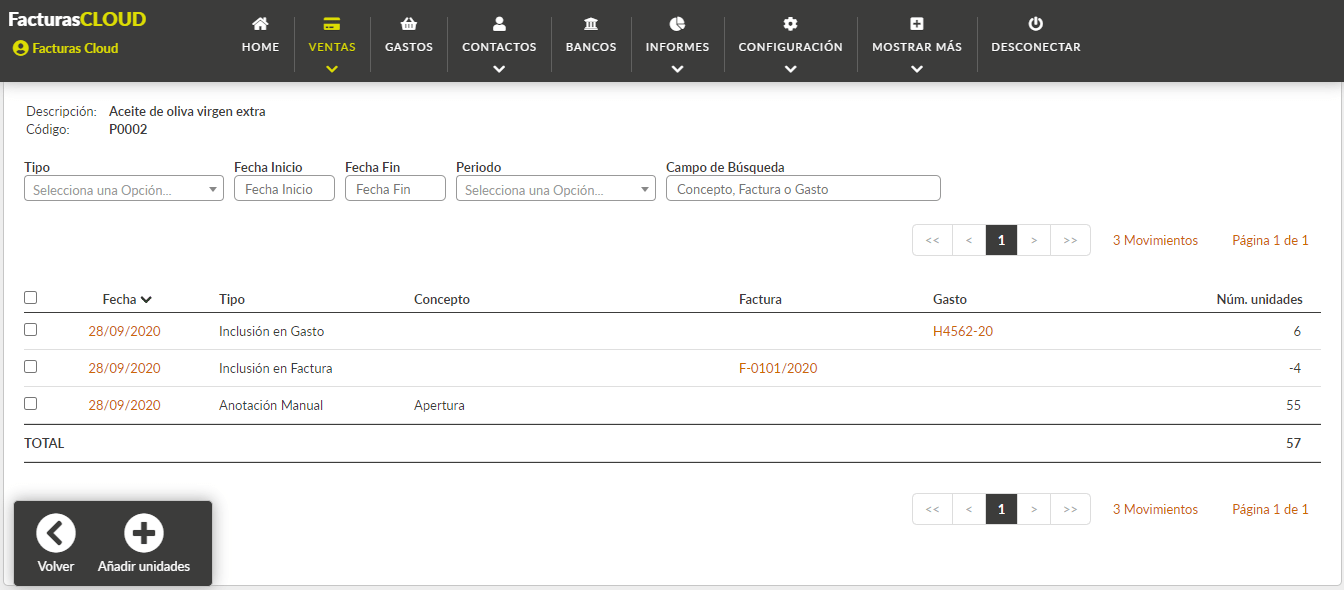Image resolution: width=1344 pixels, height=590 pixels.
Task: Go to next page in bottom pagination
Action: tap(1034, 509)
